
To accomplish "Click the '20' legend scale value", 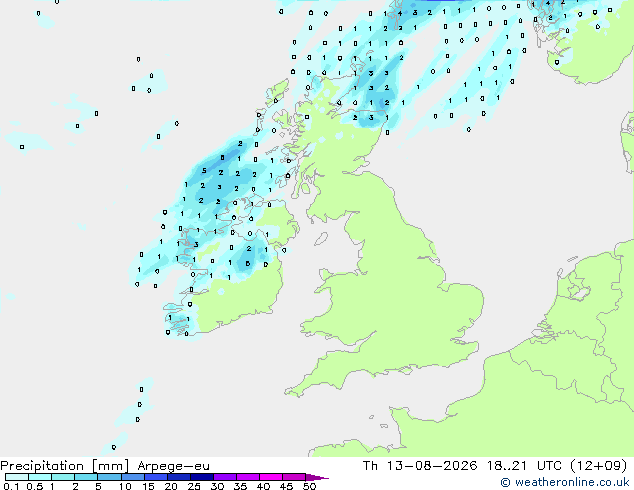I will click(171, 486).
